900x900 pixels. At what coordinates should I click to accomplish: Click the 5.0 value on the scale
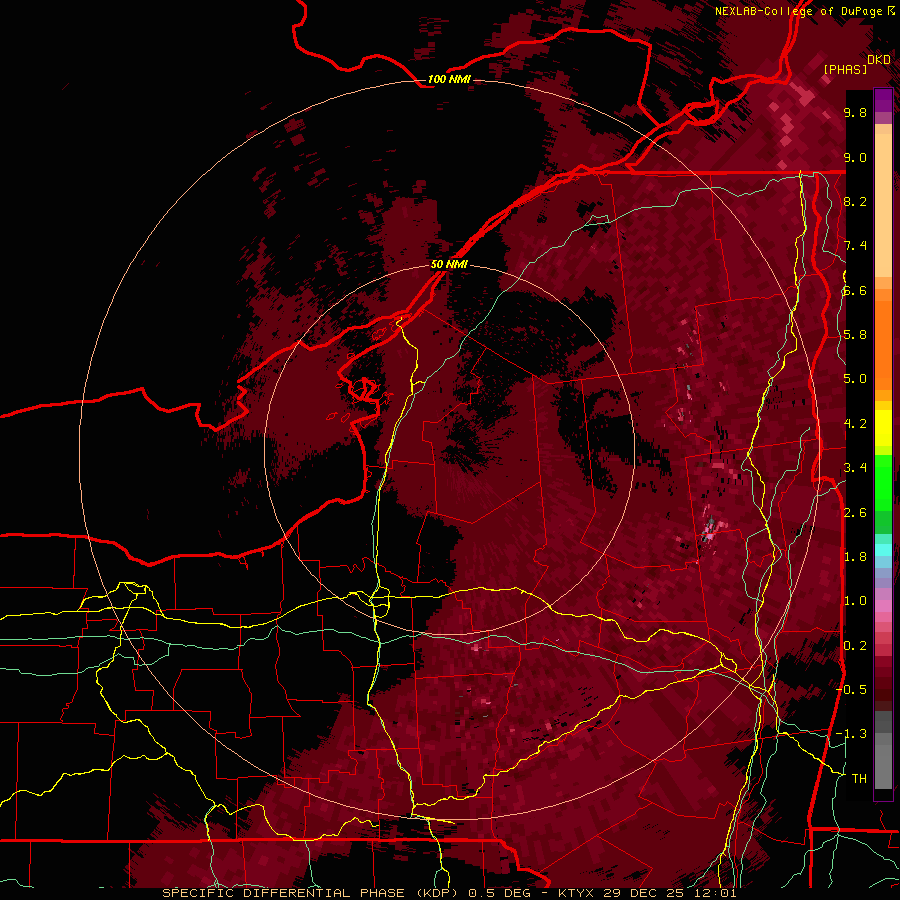855,379
